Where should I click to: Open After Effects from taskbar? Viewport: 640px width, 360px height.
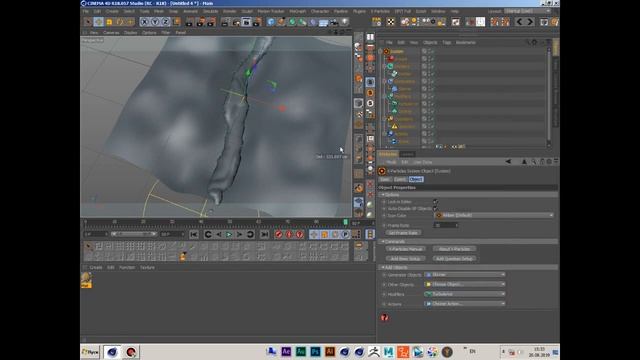(286, 352)
